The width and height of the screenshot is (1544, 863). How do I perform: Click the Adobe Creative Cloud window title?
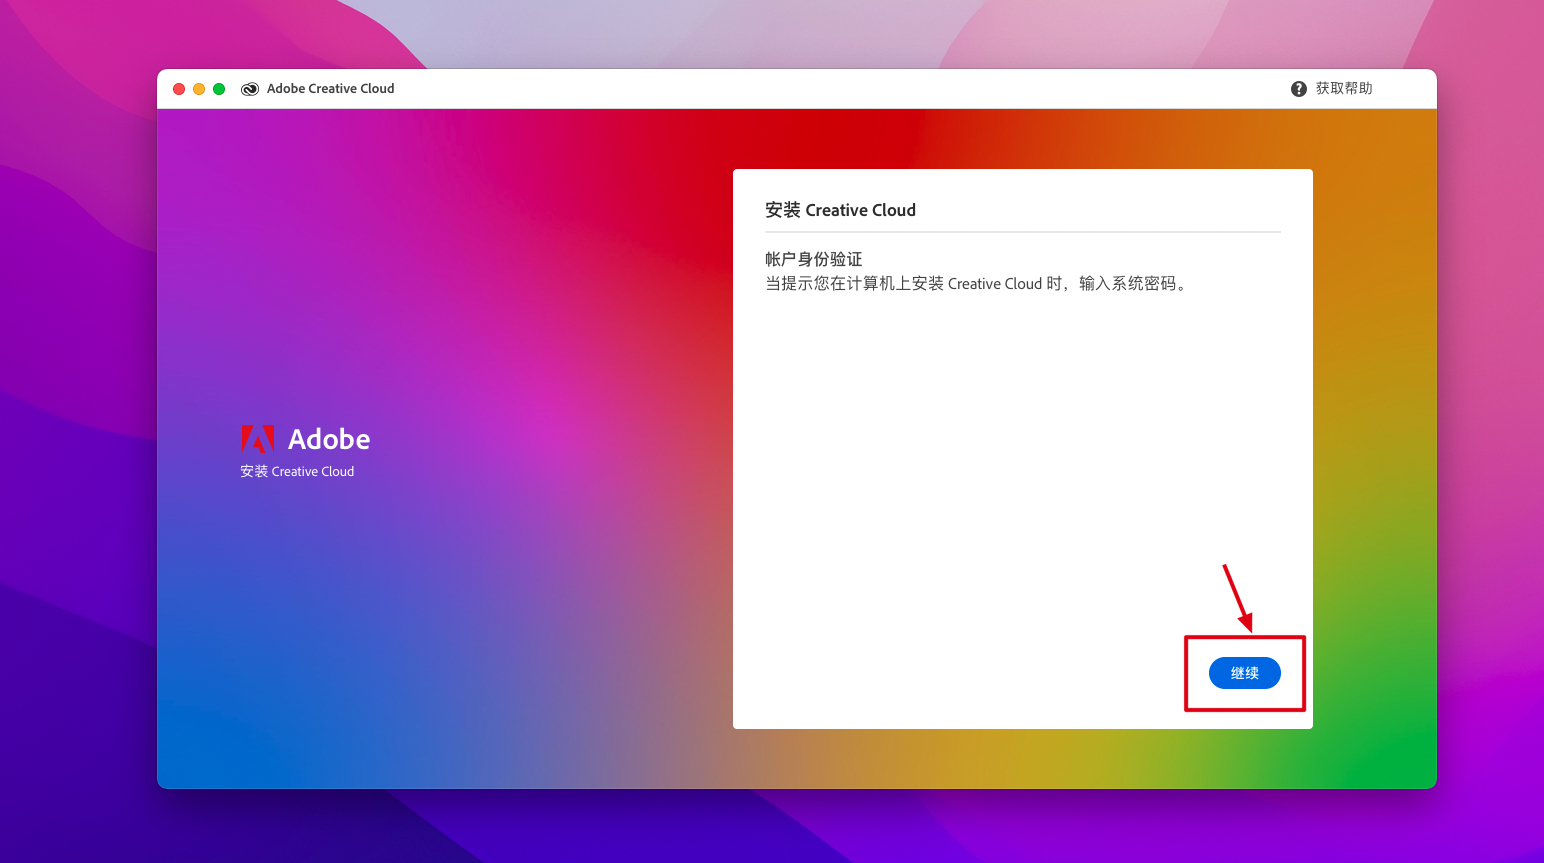coord(331,89)
